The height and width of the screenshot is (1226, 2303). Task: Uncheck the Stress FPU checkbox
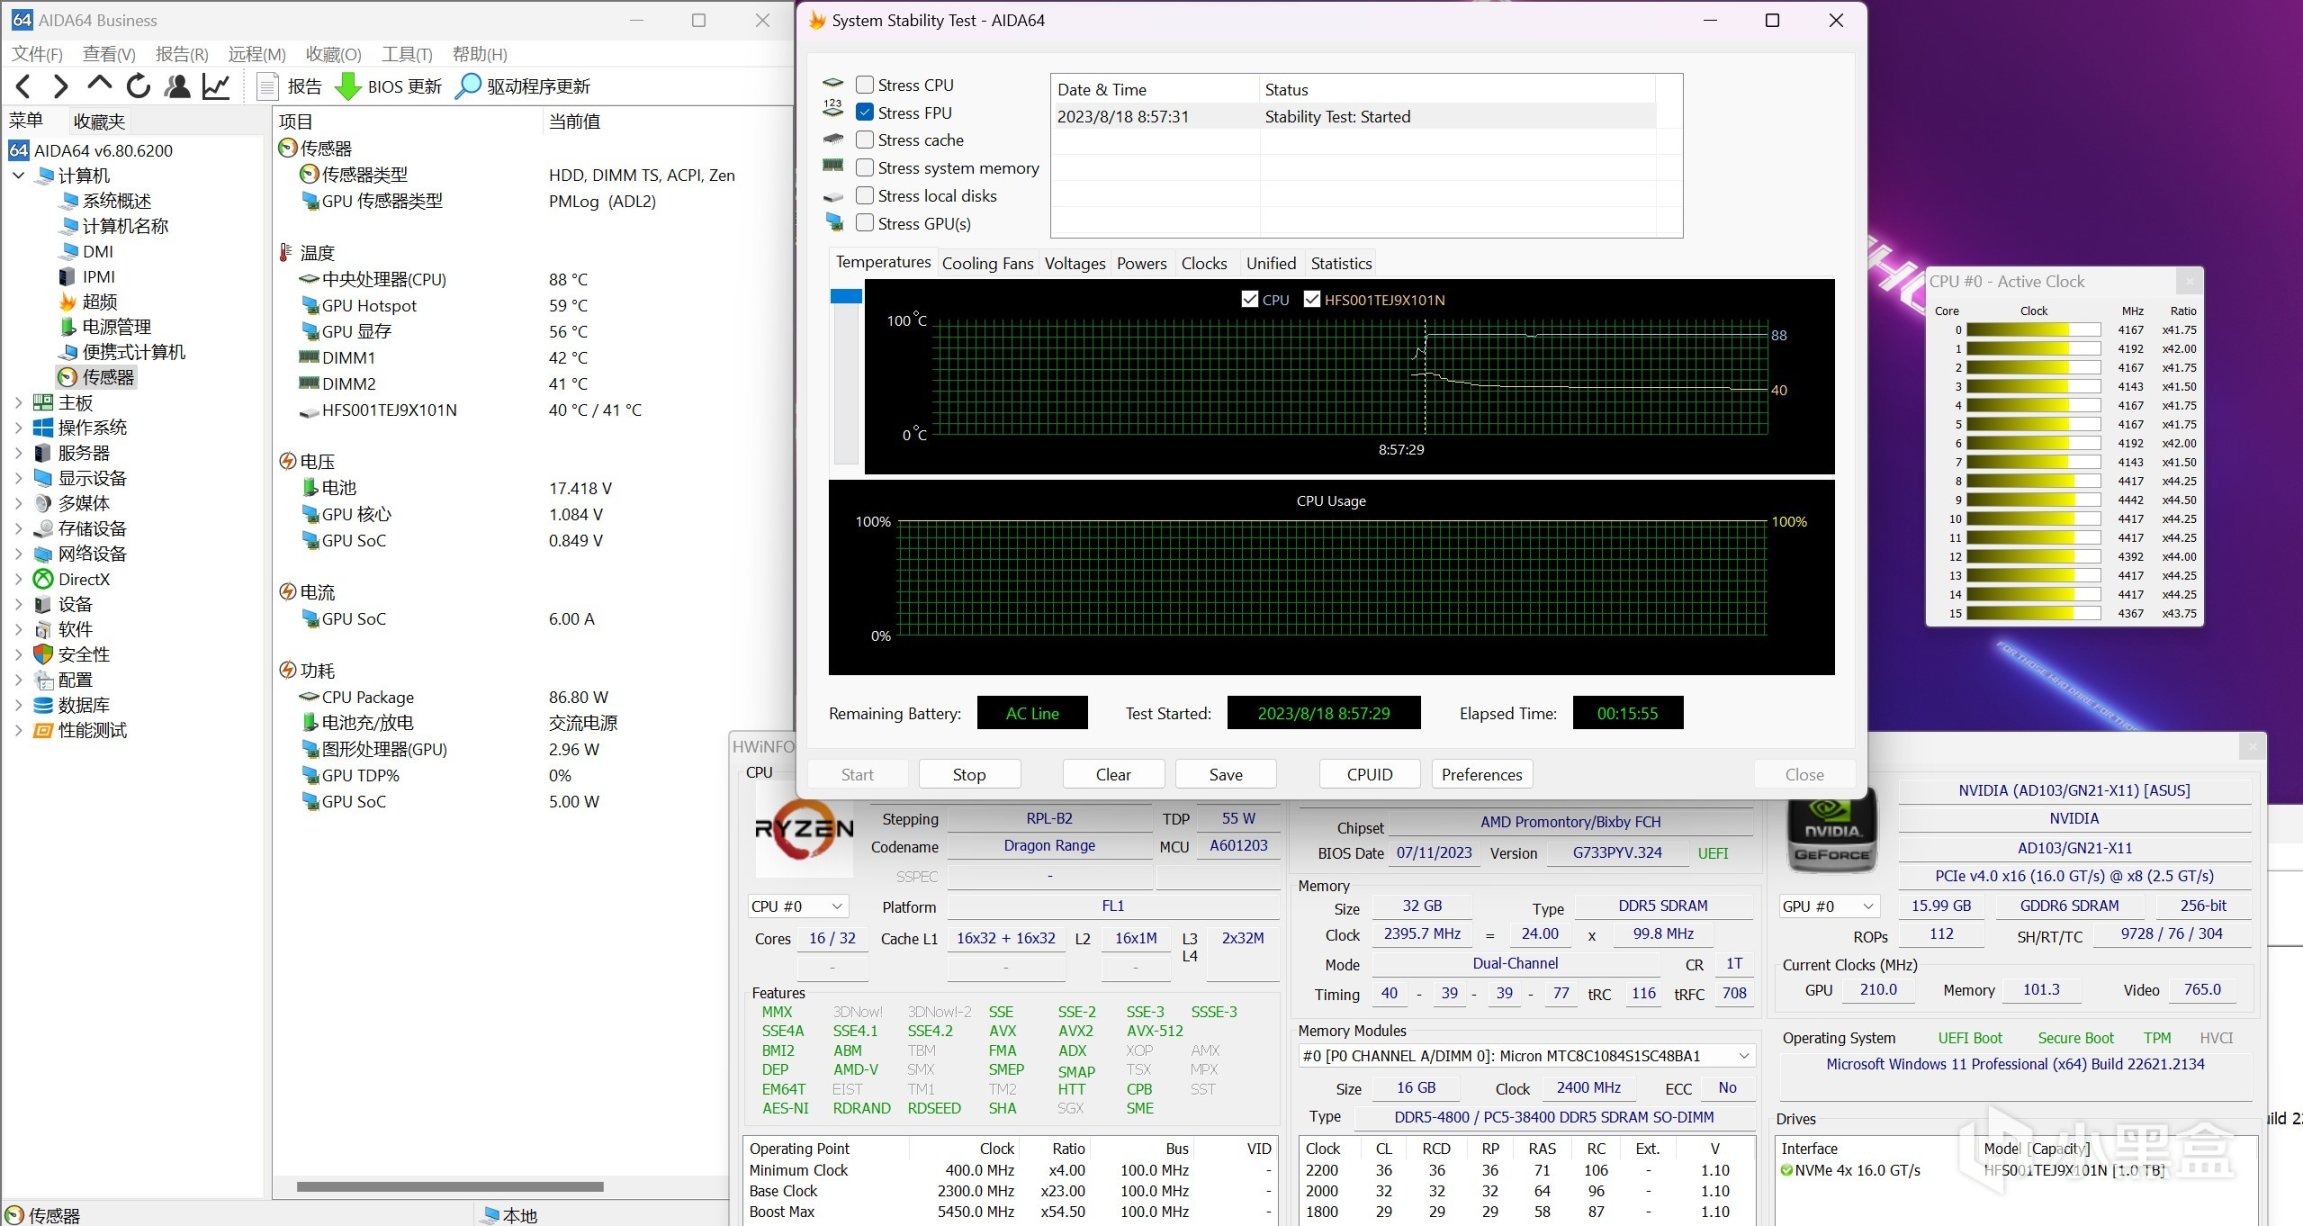[x=865, y=113]
